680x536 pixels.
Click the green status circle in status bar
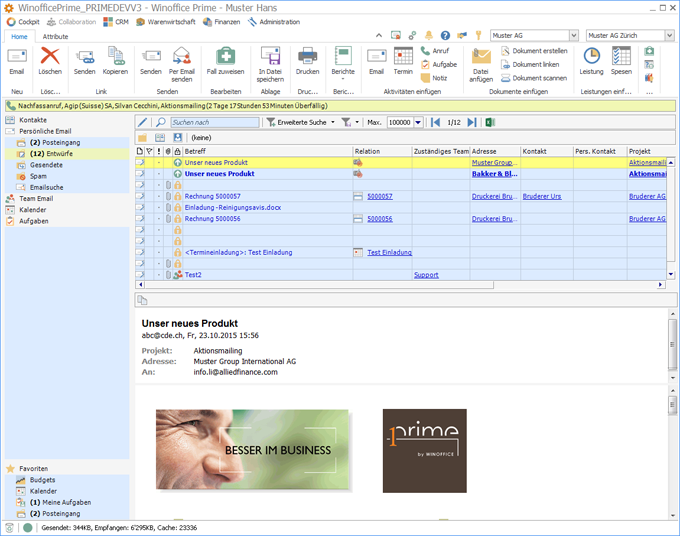tap(28, 528)
